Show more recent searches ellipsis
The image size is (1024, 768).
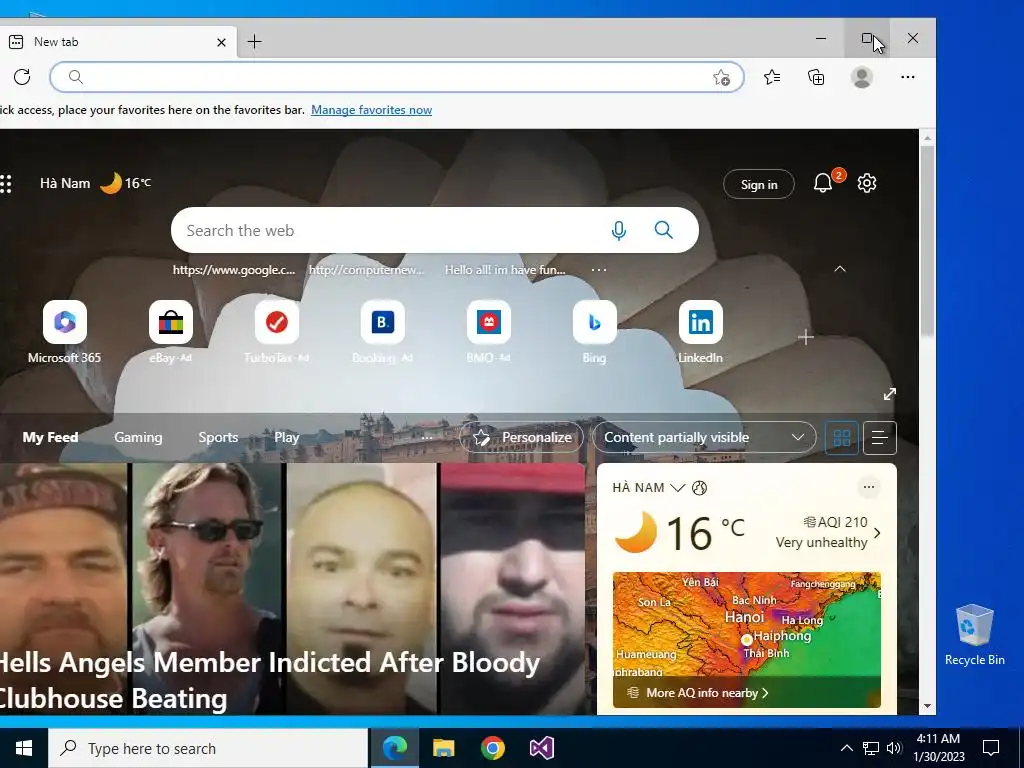click(x=599, y=270)
